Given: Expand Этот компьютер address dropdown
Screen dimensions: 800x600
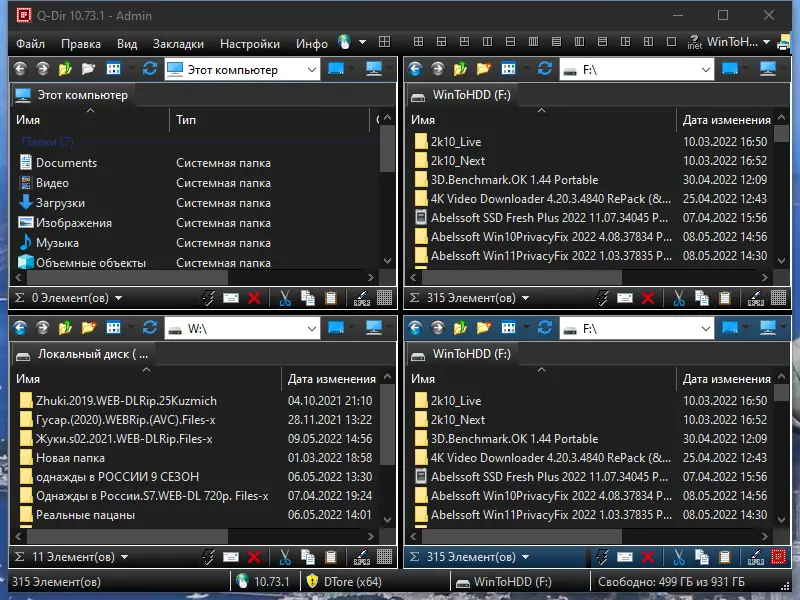Looking at the screenshot, I should click(312, 70).
